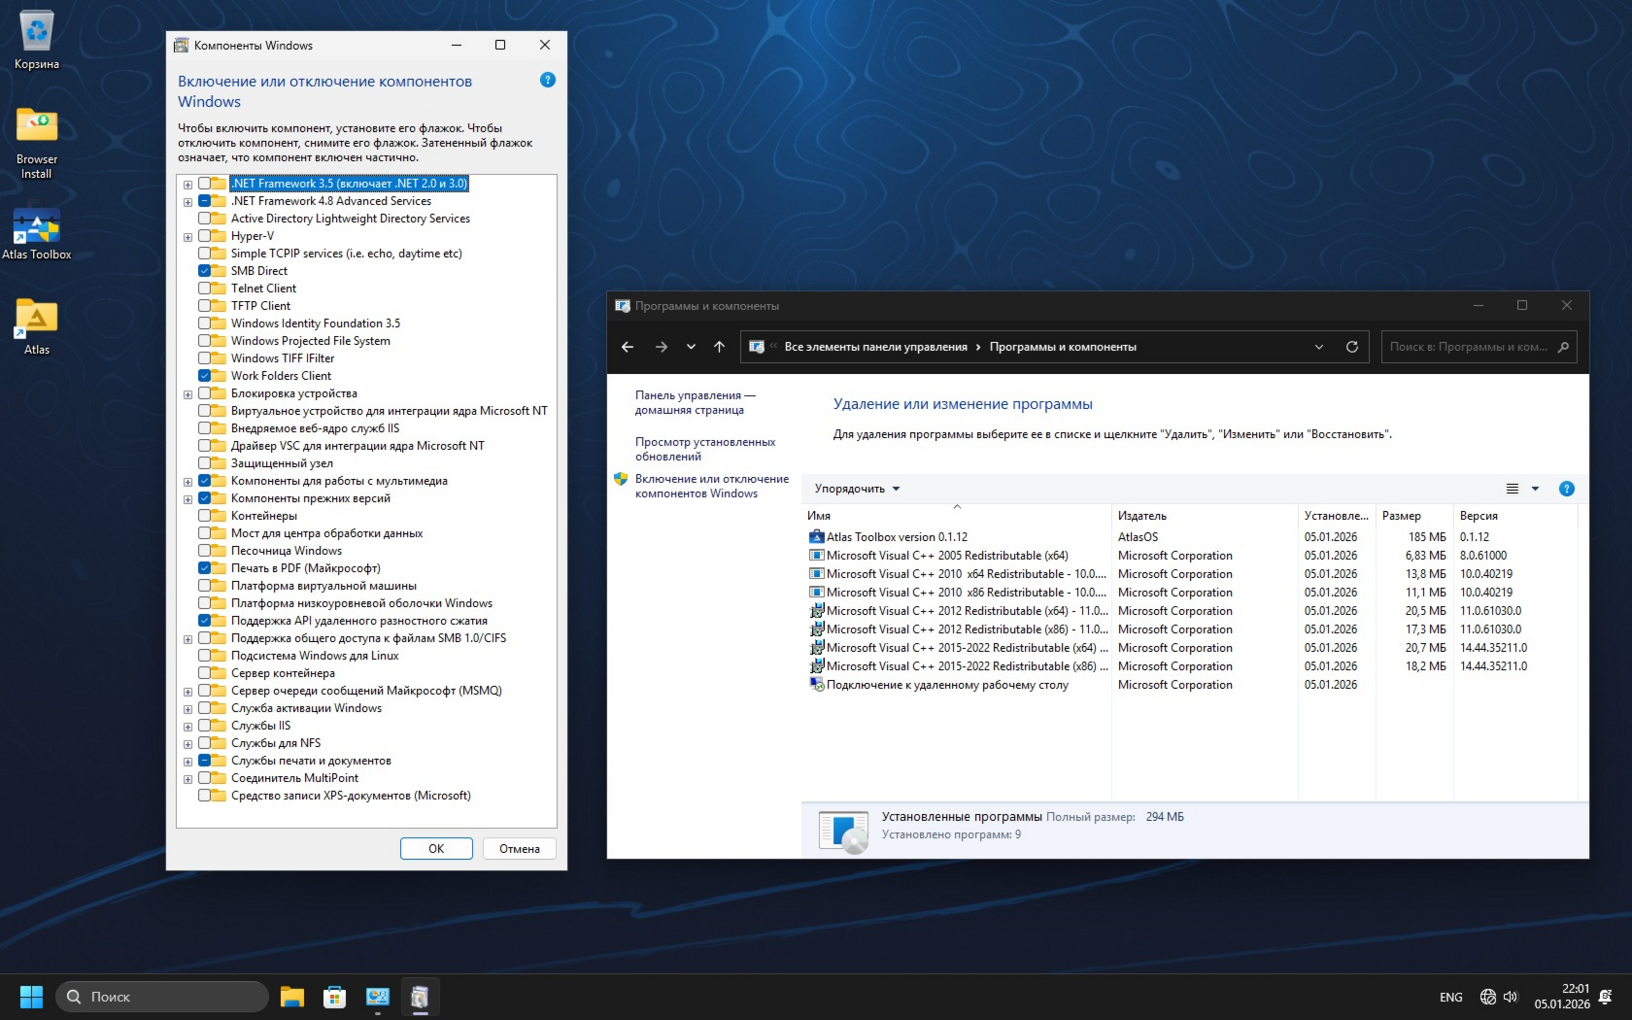Open File Explorer from the taskbar

[x=292, y=996]
